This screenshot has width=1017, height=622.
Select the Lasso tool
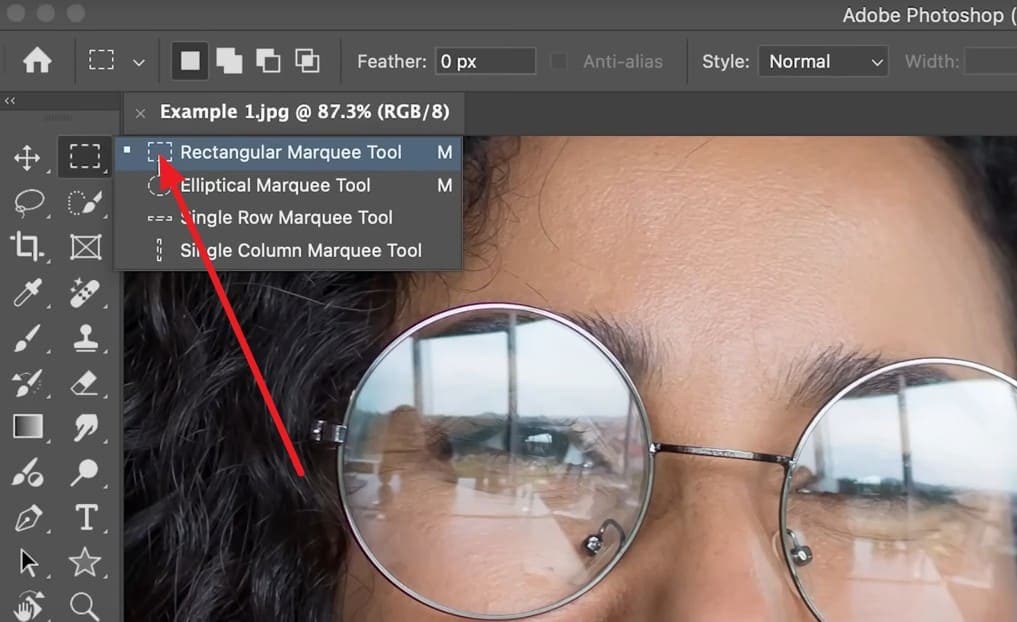point(29,202)
